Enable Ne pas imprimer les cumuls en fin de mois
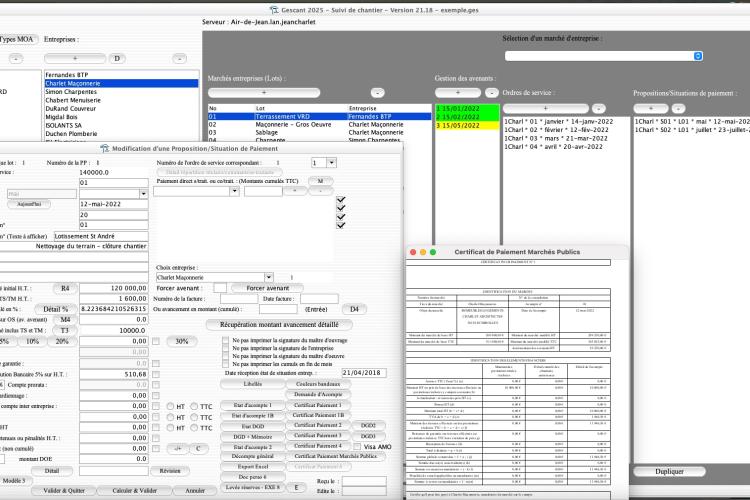This screenshot has height=500, width=750. [225, 364]
